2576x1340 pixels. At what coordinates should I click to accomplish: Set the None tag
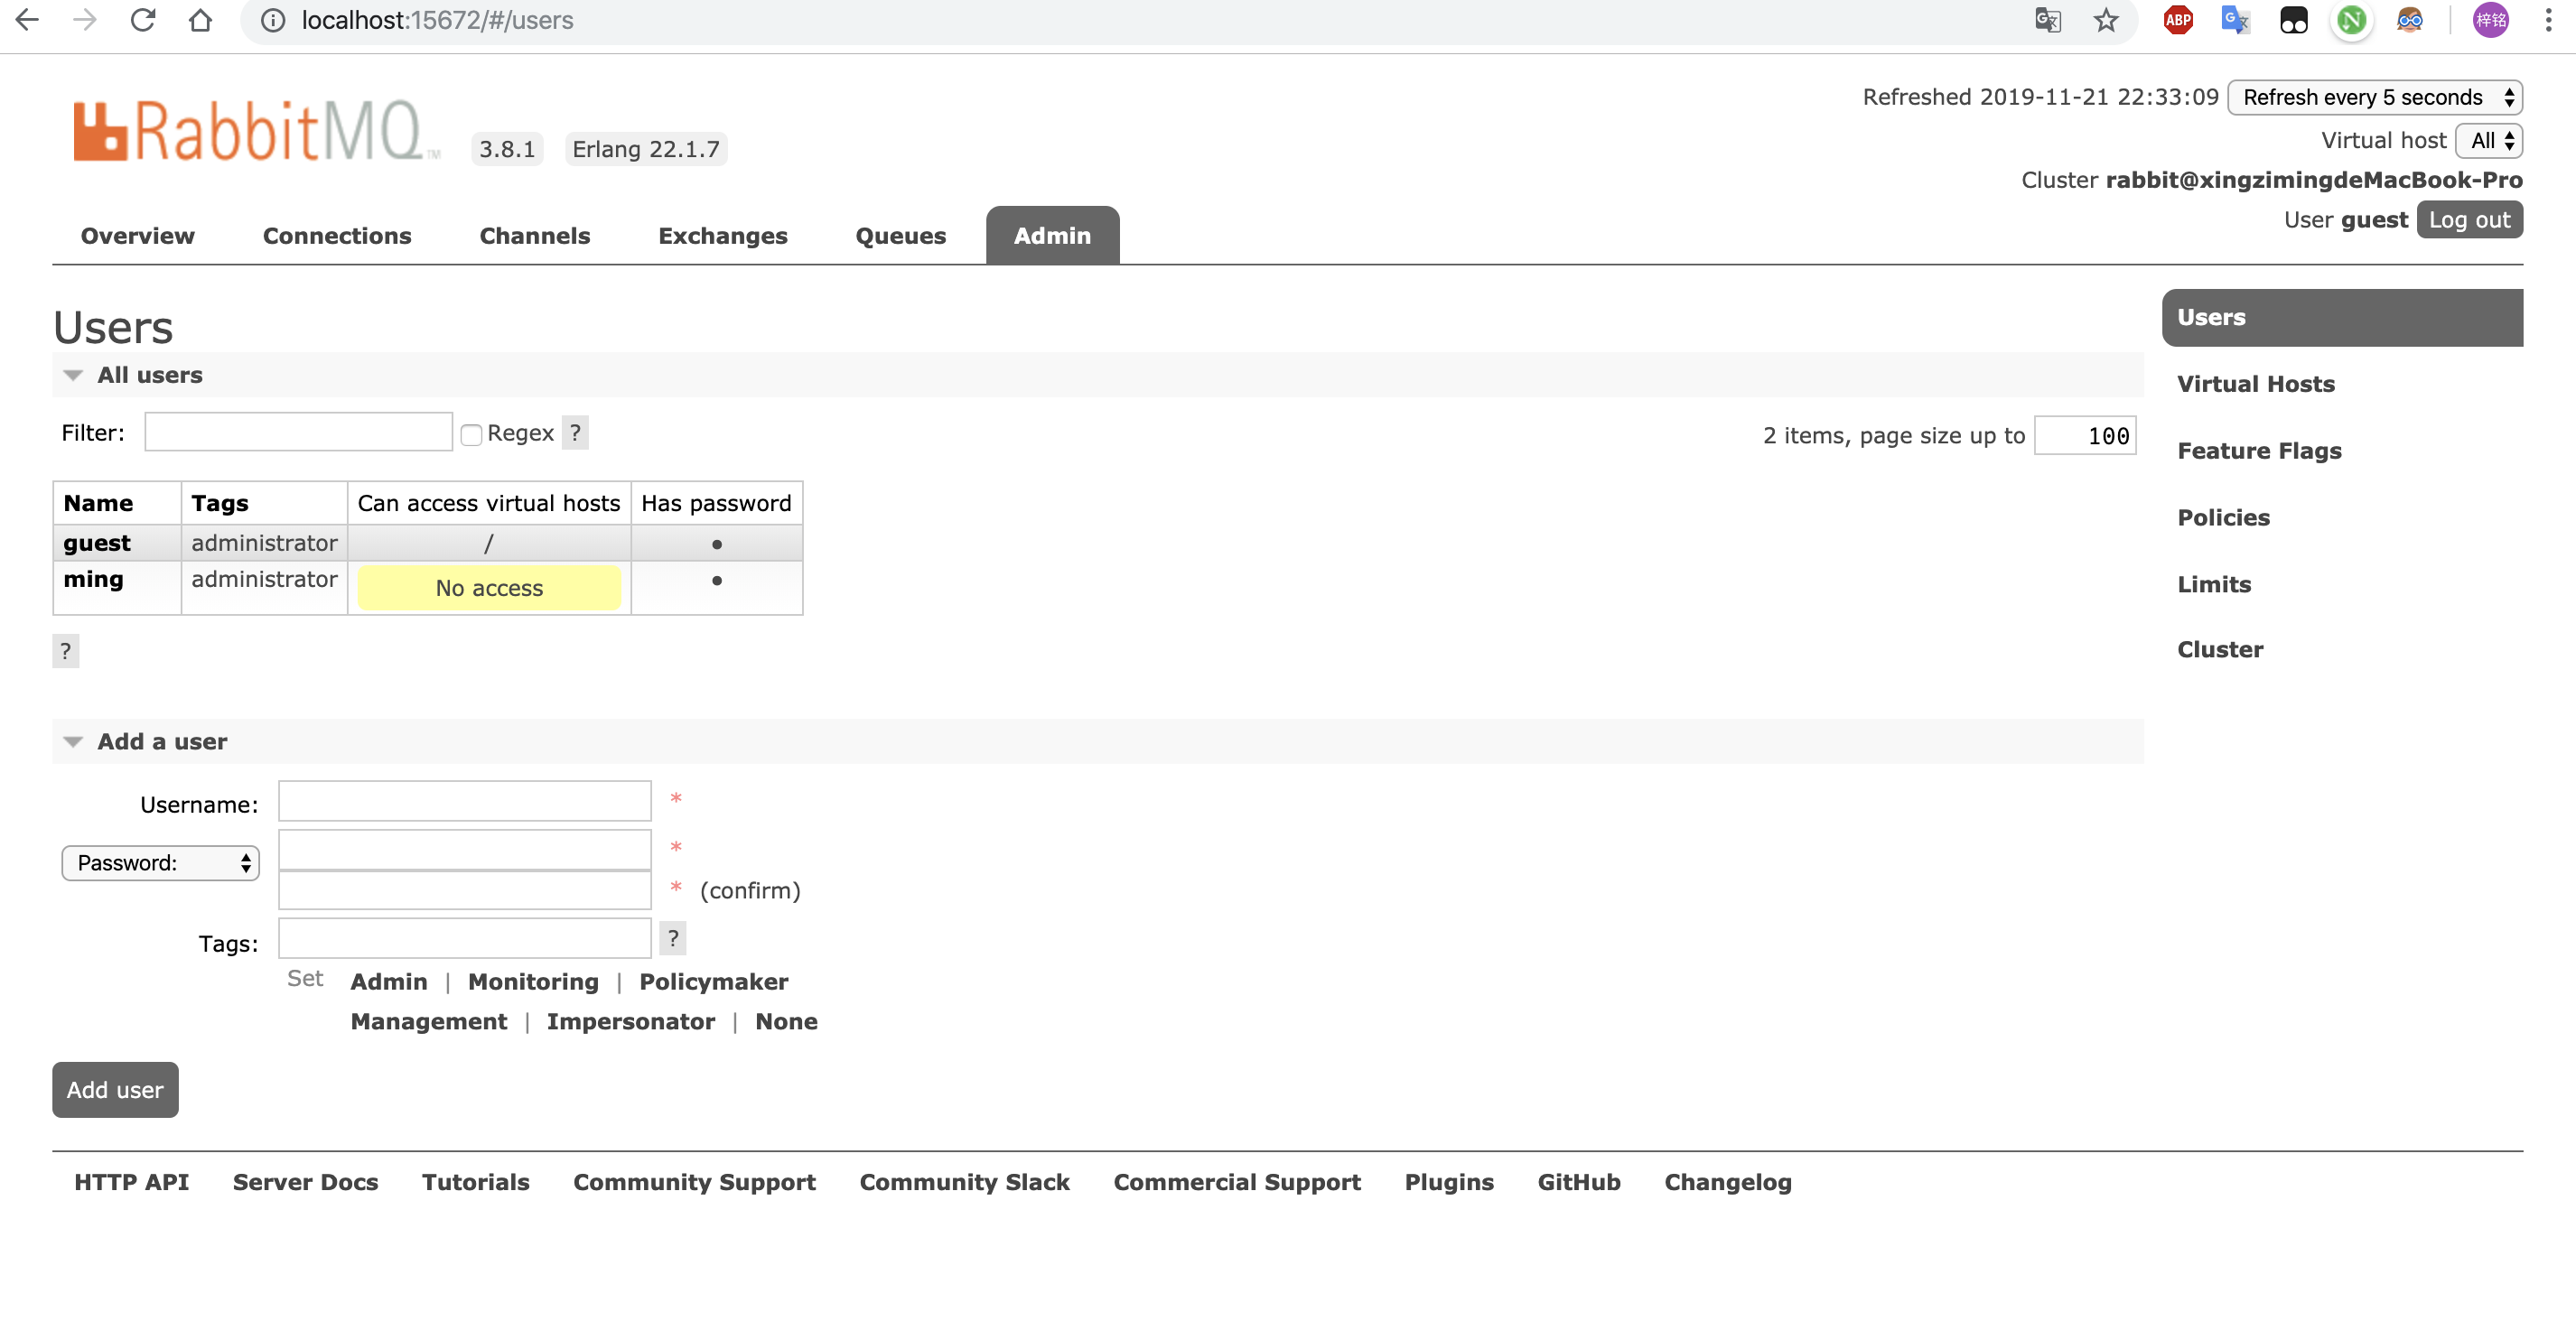click(x=786, y=1022)
